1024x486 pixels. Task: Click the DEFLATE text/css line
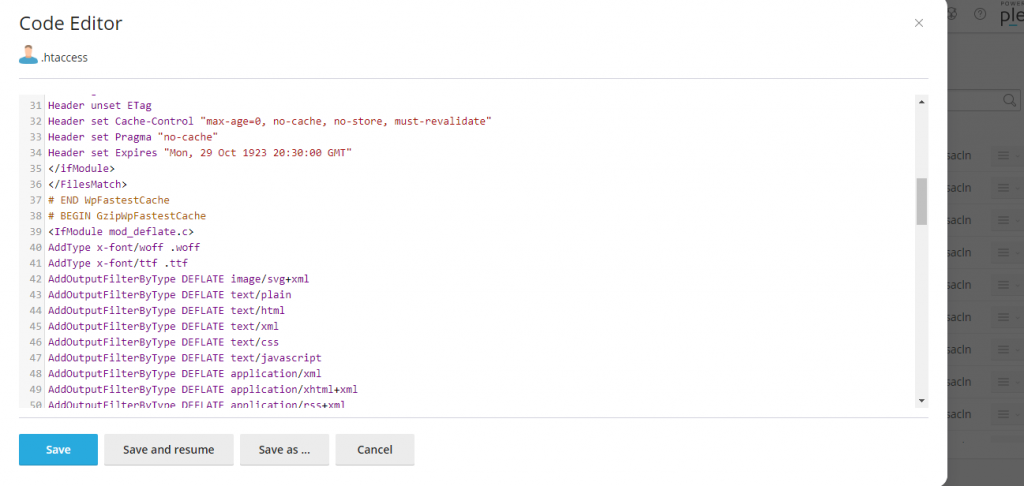point(163,342)
